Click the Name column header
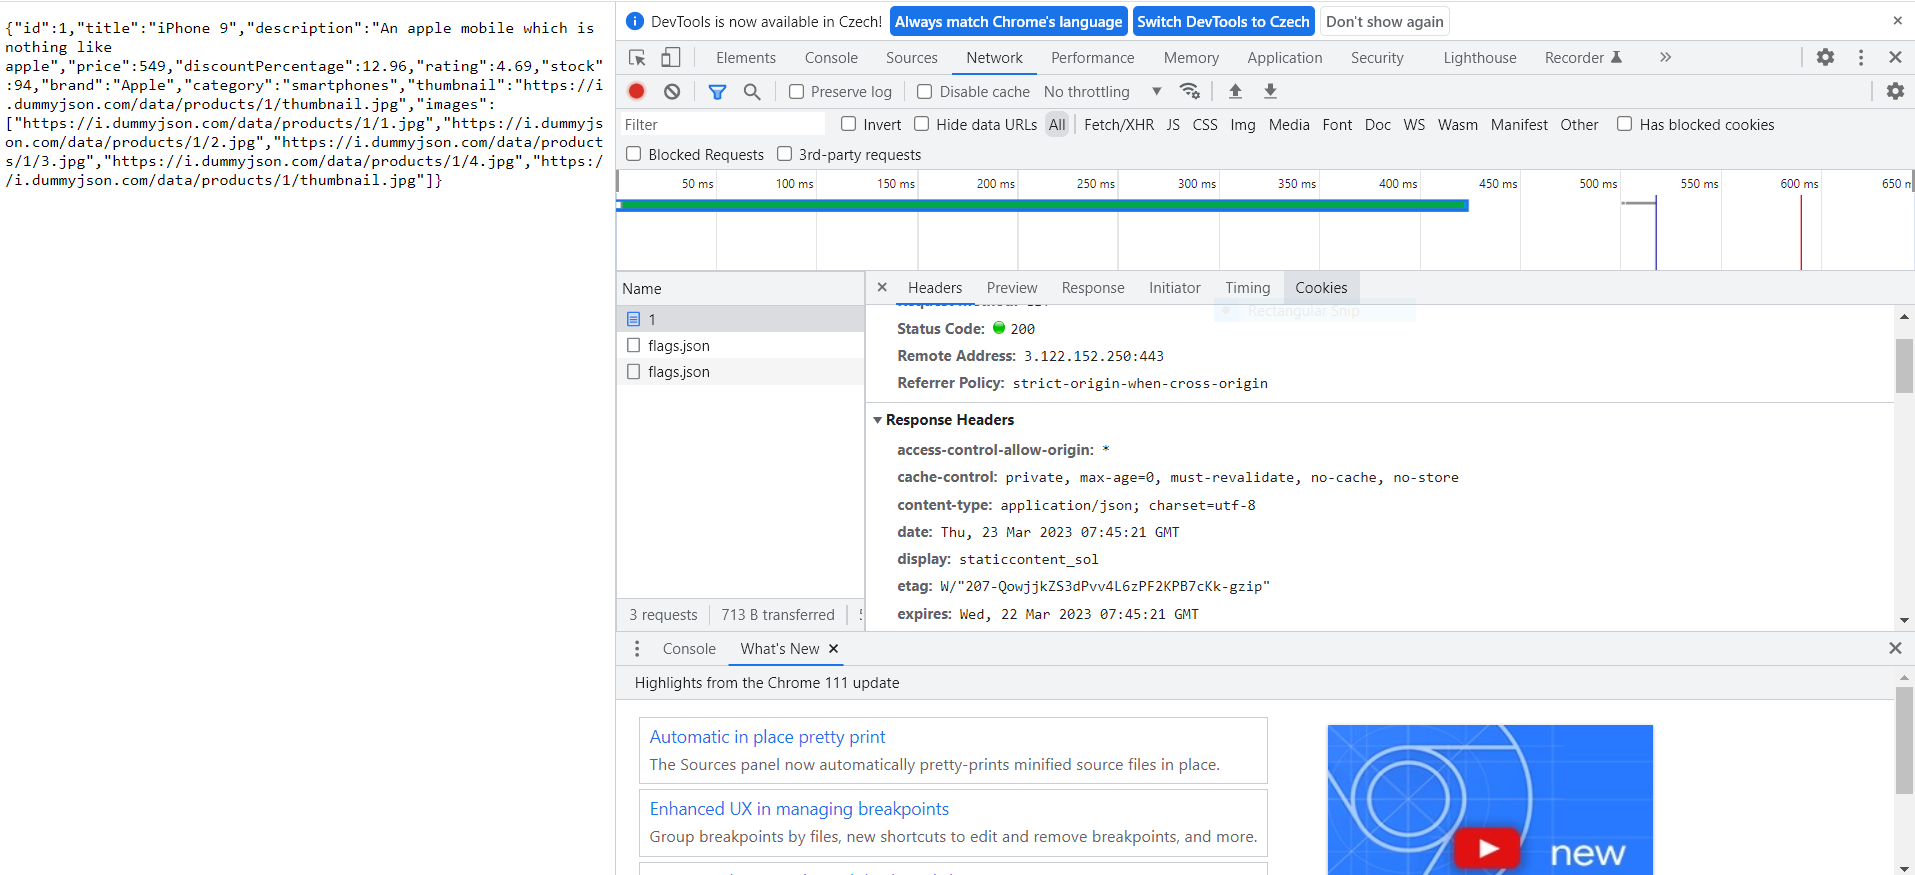Screen dimensions: 1915x875 740,288
